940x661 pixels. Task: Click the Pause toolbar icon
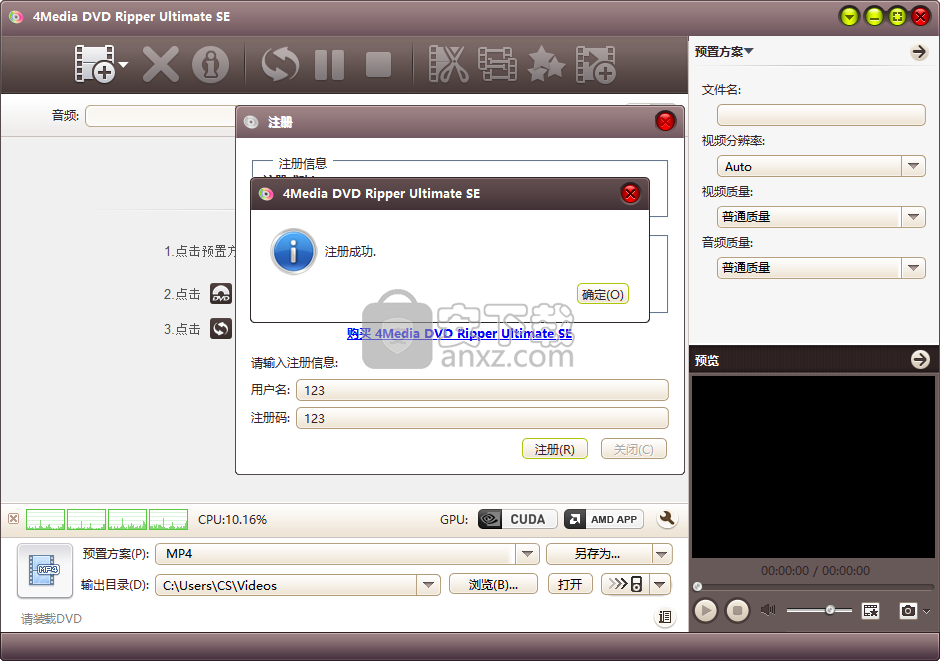(x=330, y=65)
